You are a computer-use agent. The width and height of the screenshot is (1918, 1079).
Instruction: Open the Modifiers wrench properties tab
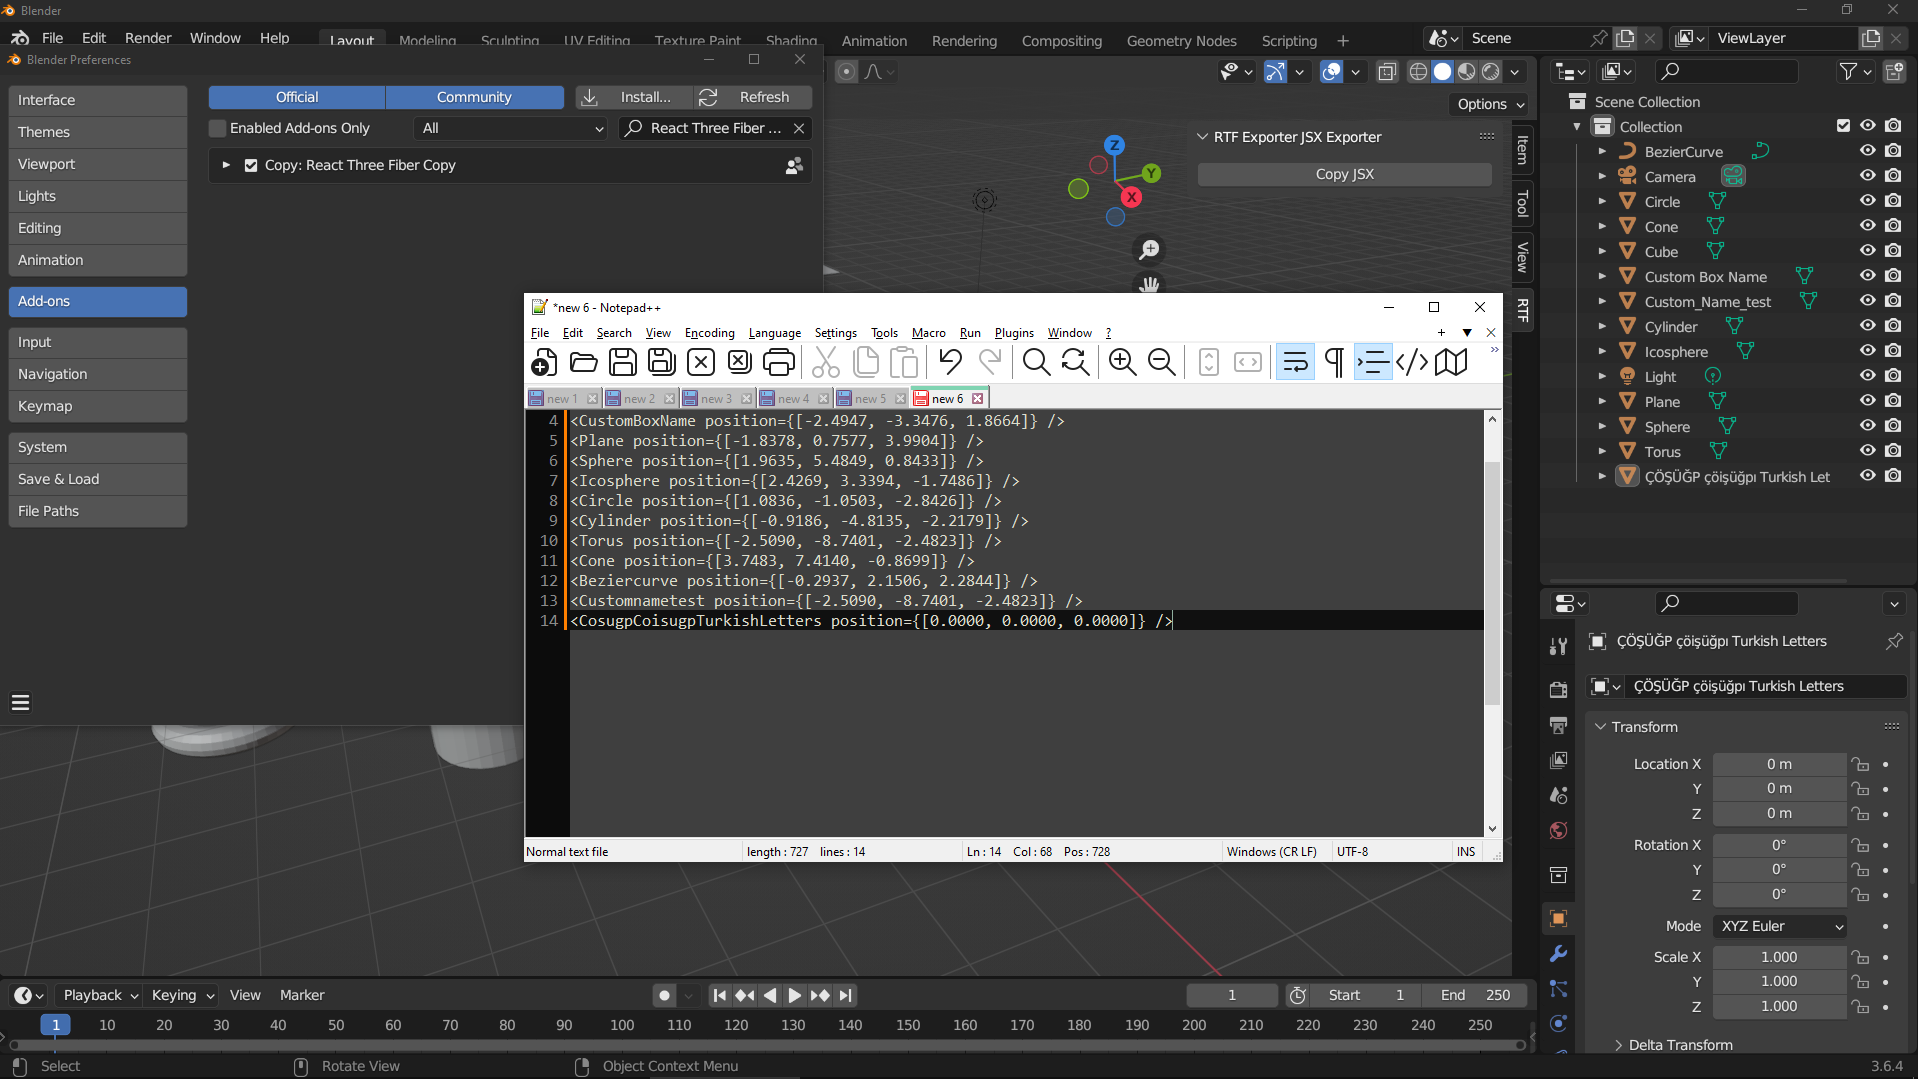point(1558,954)
